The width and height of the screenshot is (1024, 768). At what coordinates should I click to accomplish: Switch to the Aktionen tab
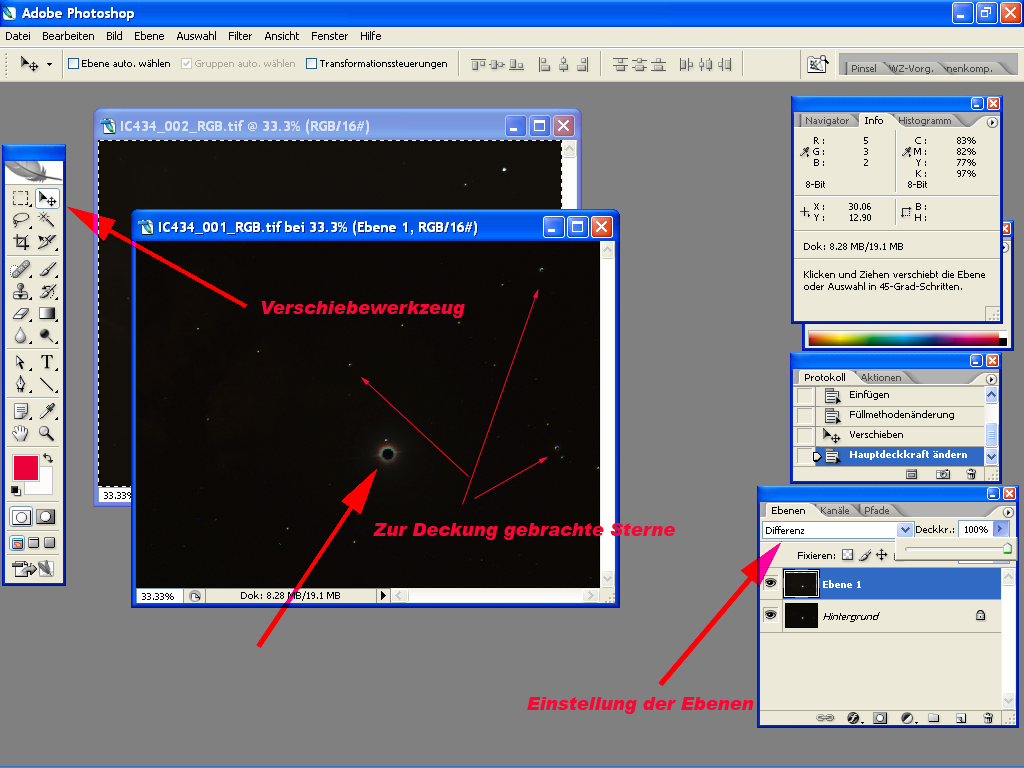tap(880, 377)
